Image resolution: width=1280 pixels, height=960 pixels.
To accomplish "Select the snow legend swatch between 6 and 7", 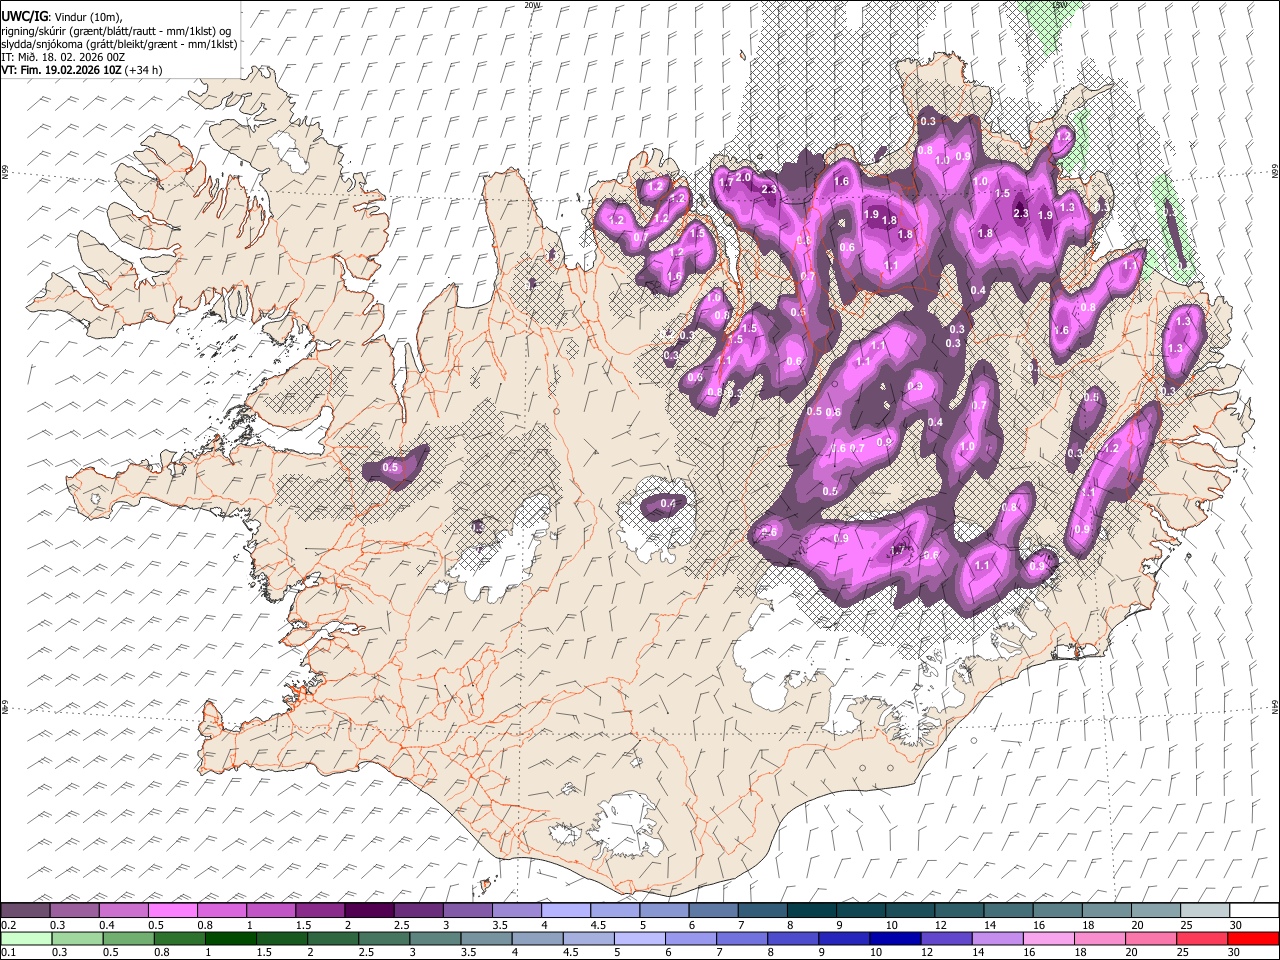I will coord(712,910).
